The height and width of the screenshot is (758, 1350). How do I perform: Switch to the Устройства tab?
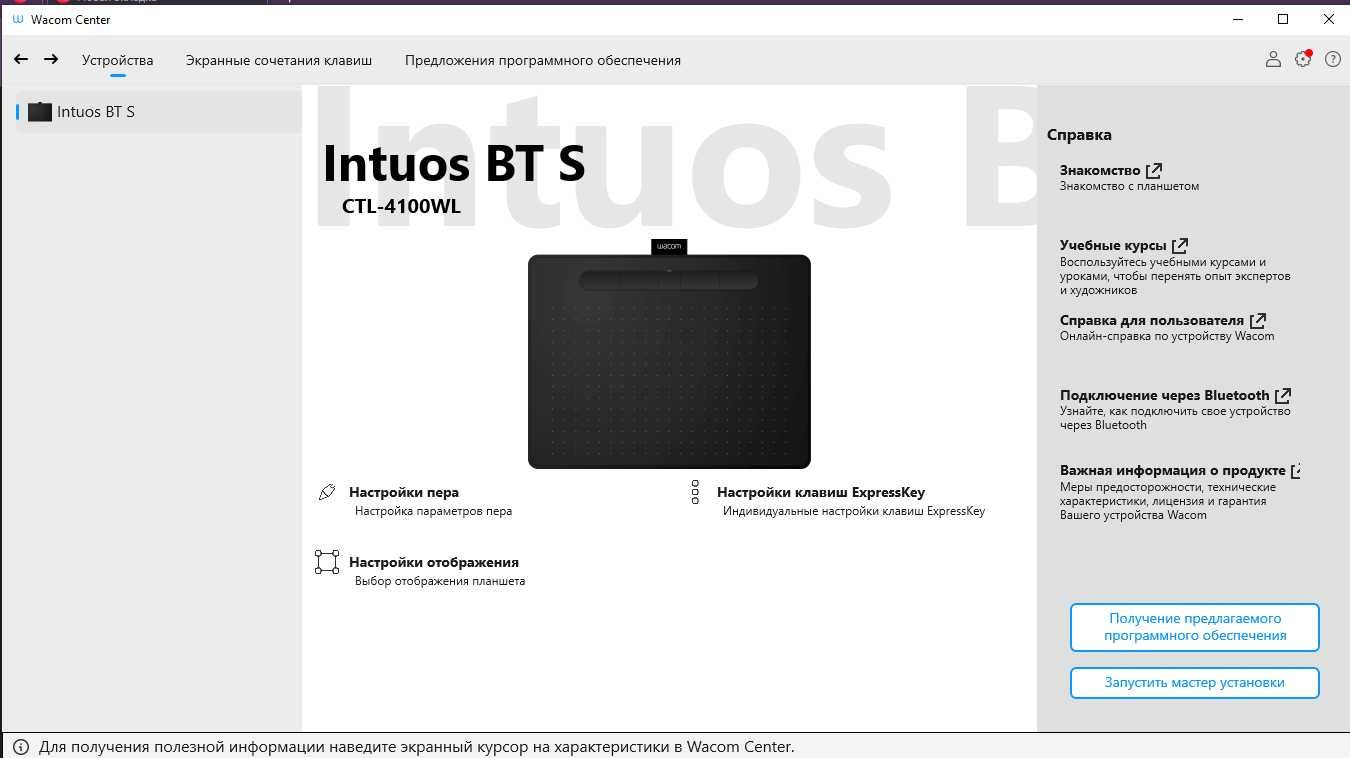pyautogui.click(x=118, y=60)
